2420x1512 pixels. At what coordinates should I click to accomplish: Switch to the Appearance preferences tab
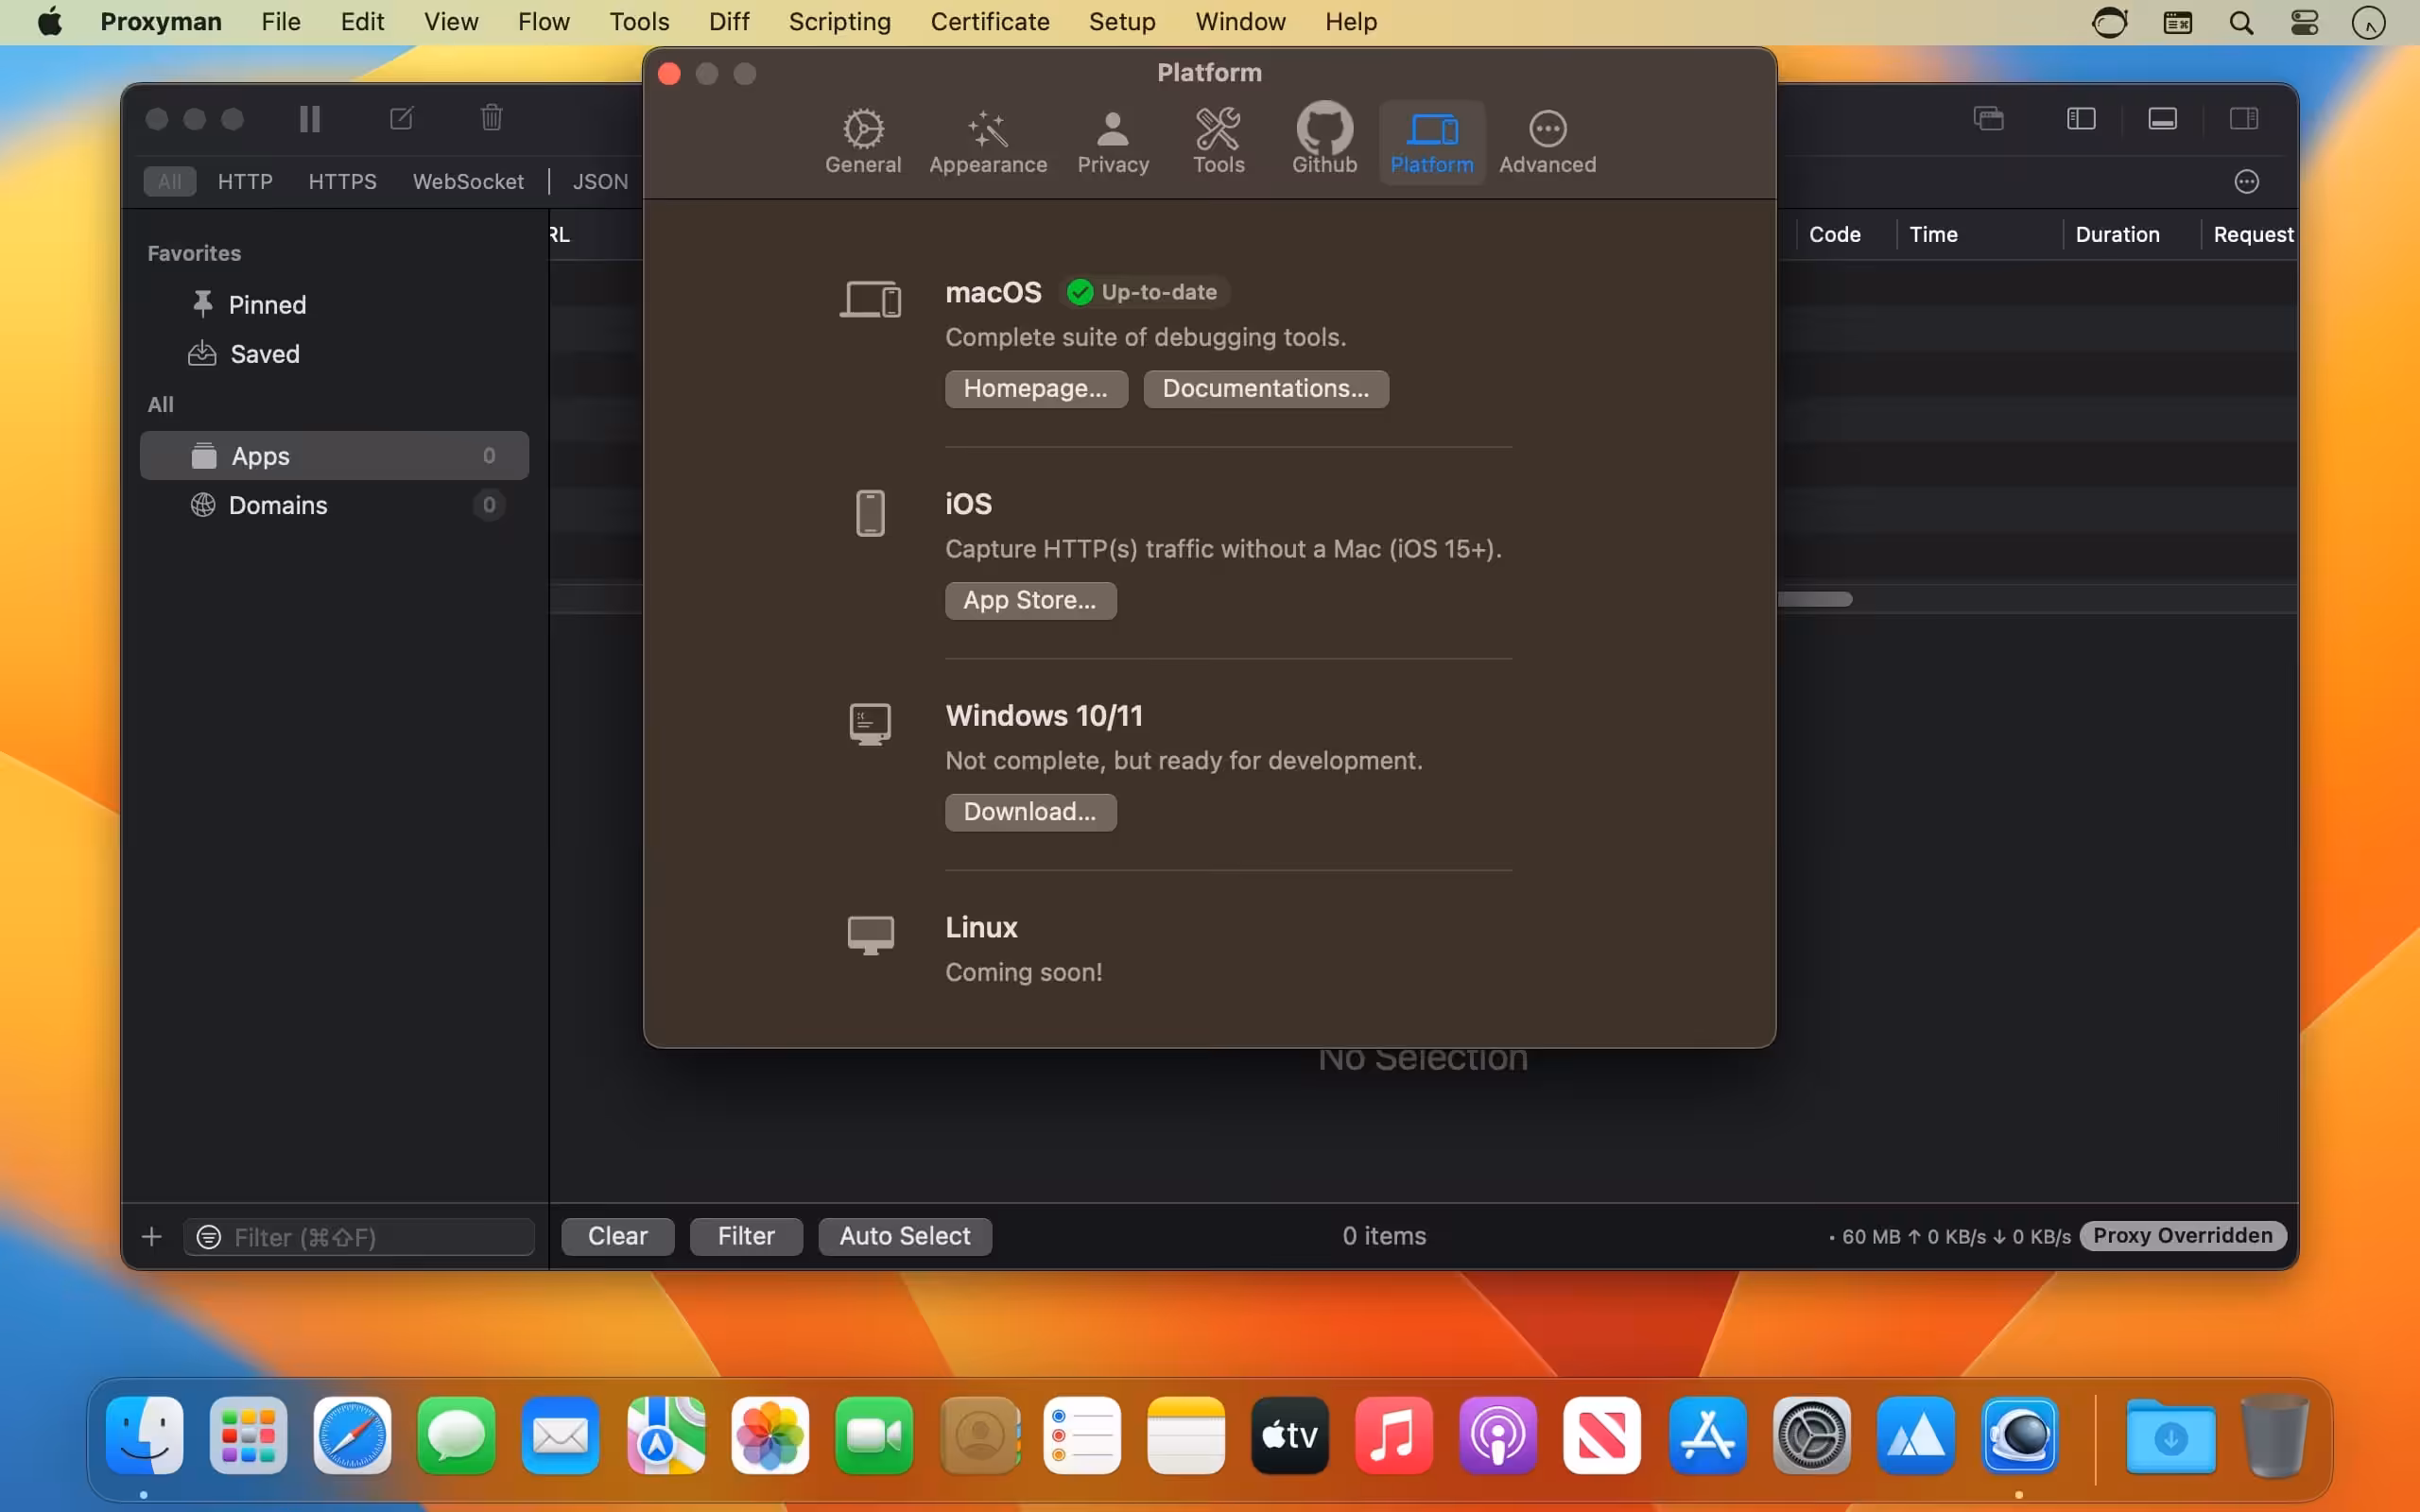987,142
